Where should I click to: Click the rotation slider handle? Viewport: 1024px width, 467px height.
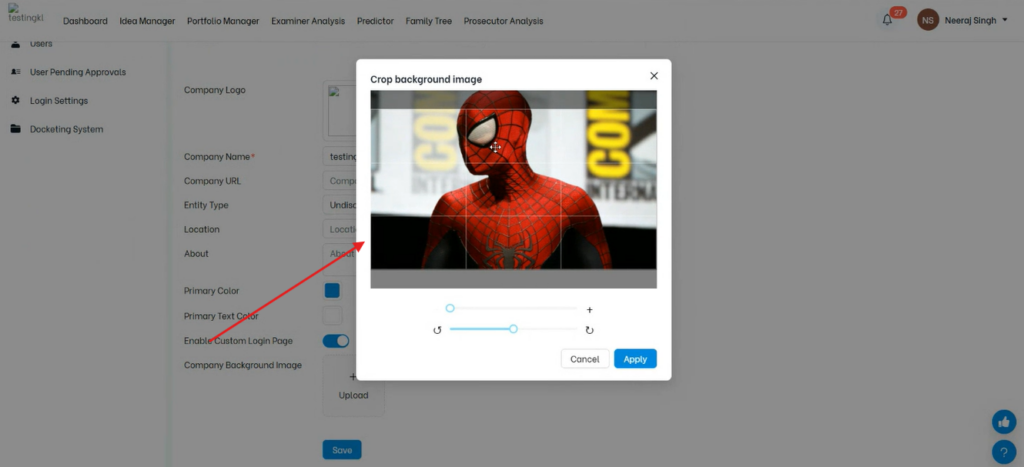pyautogui.click(x=513, y=329)
